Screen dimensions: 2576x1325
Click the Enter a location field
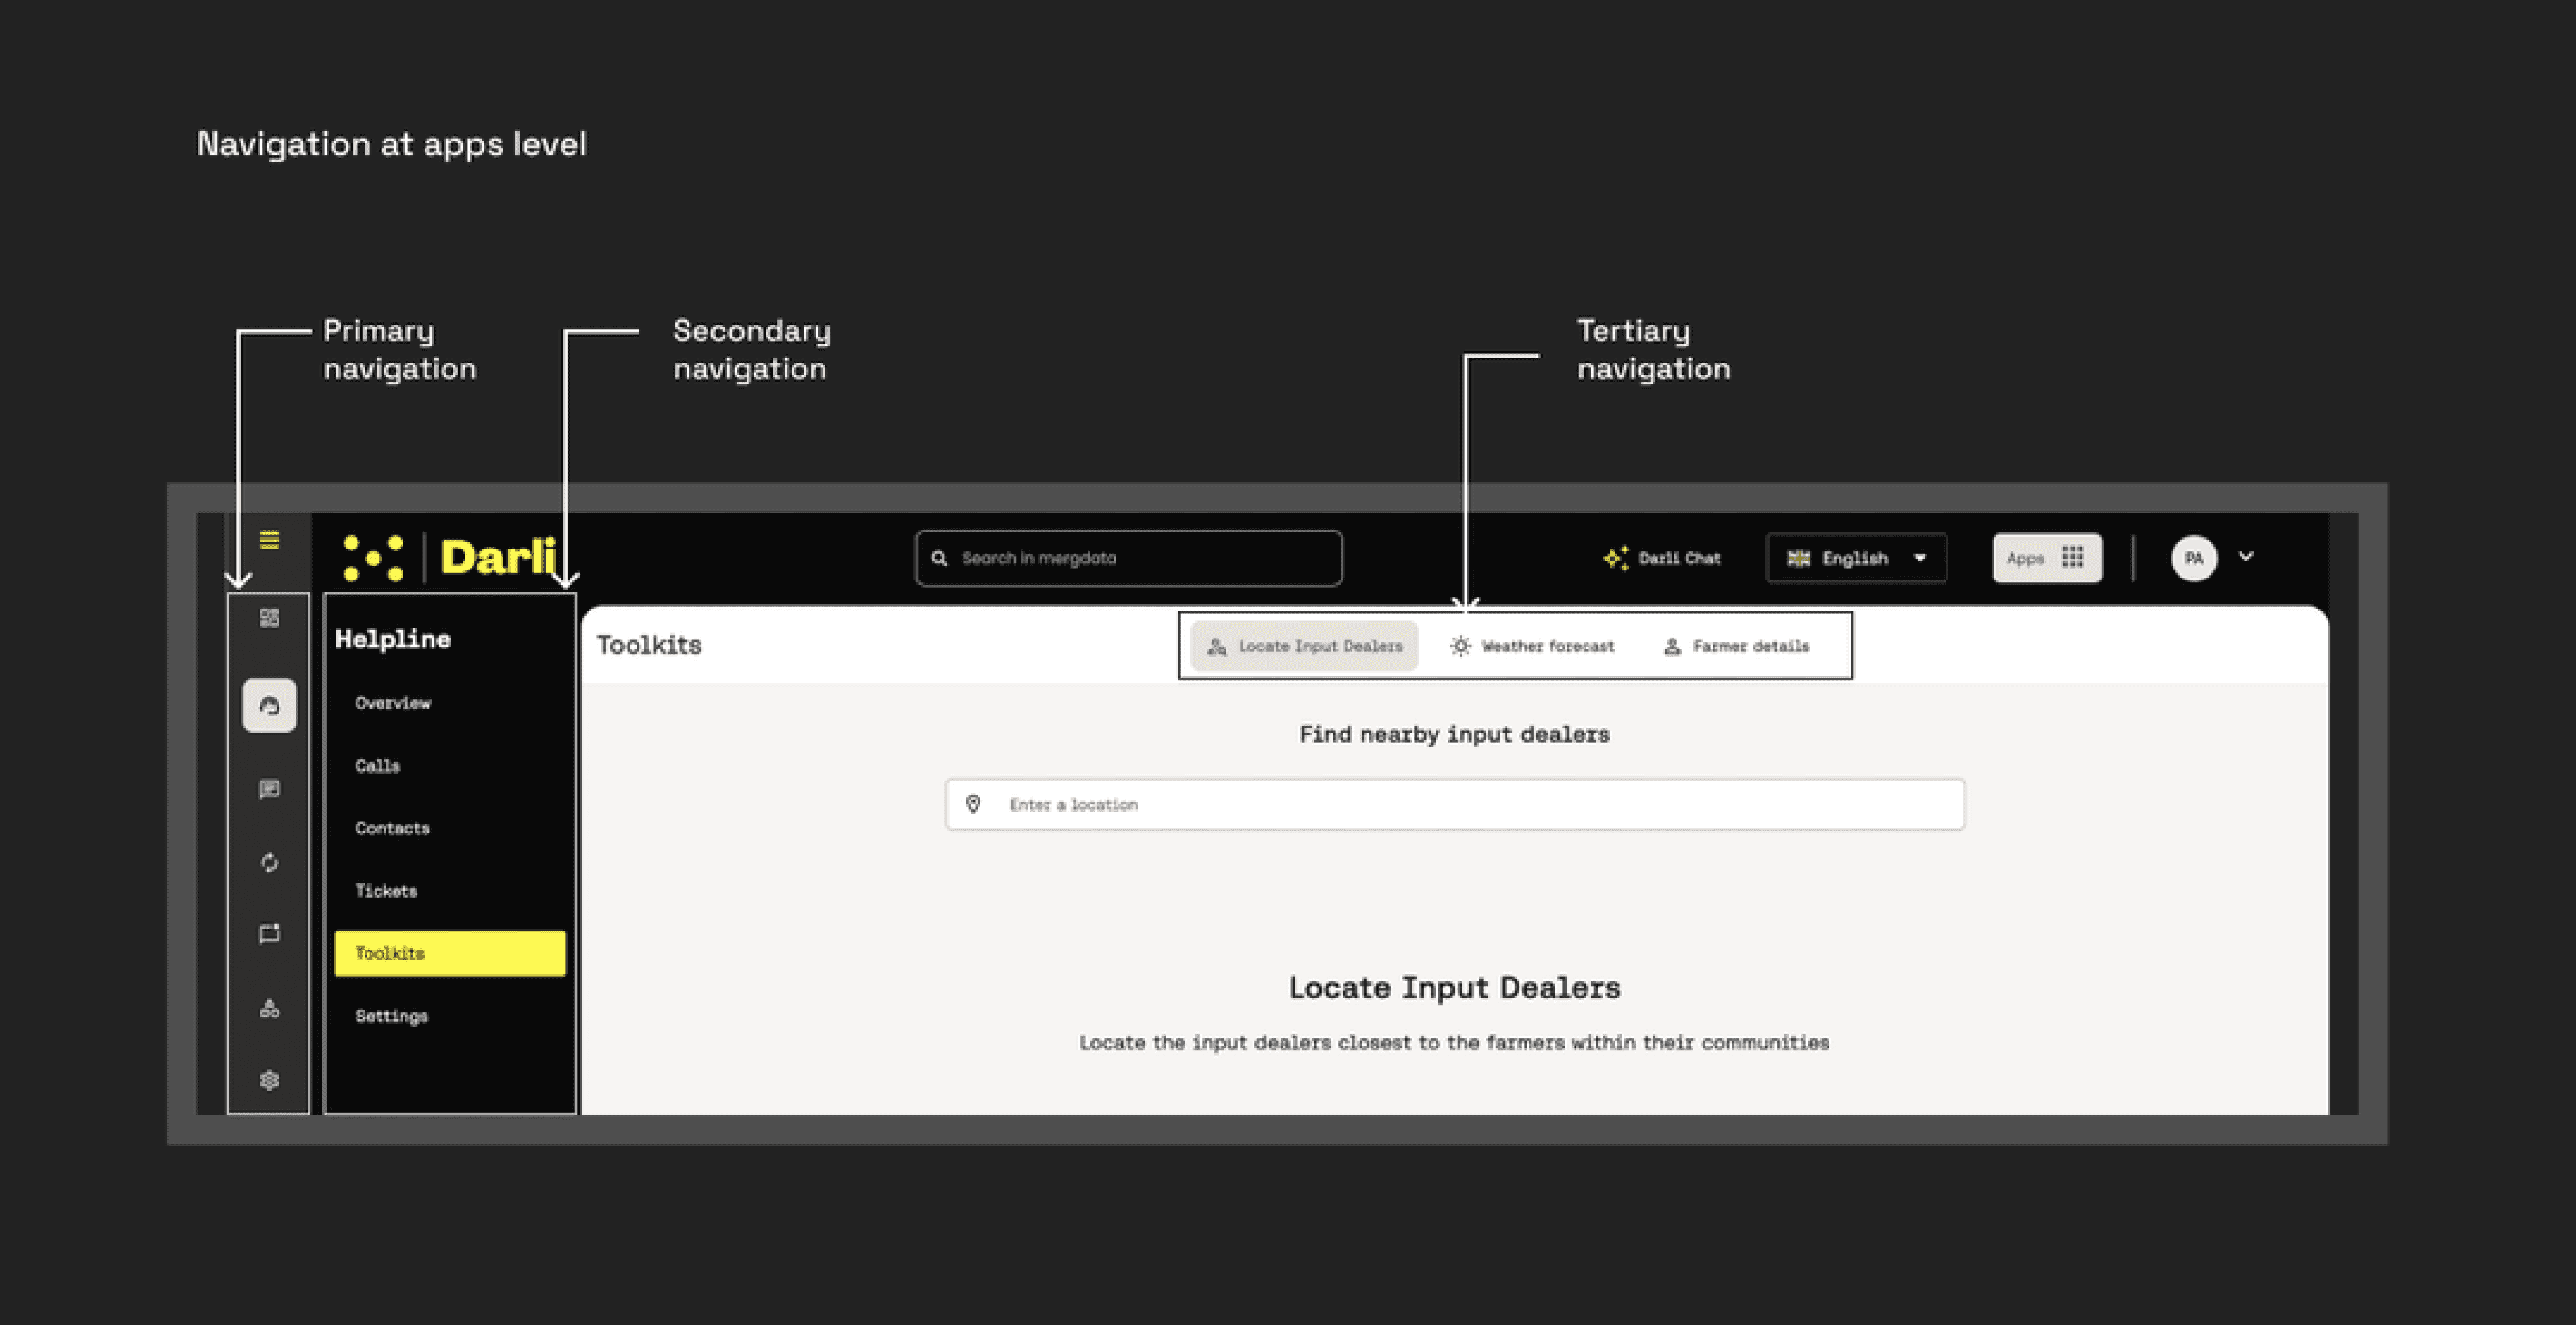1454,804
